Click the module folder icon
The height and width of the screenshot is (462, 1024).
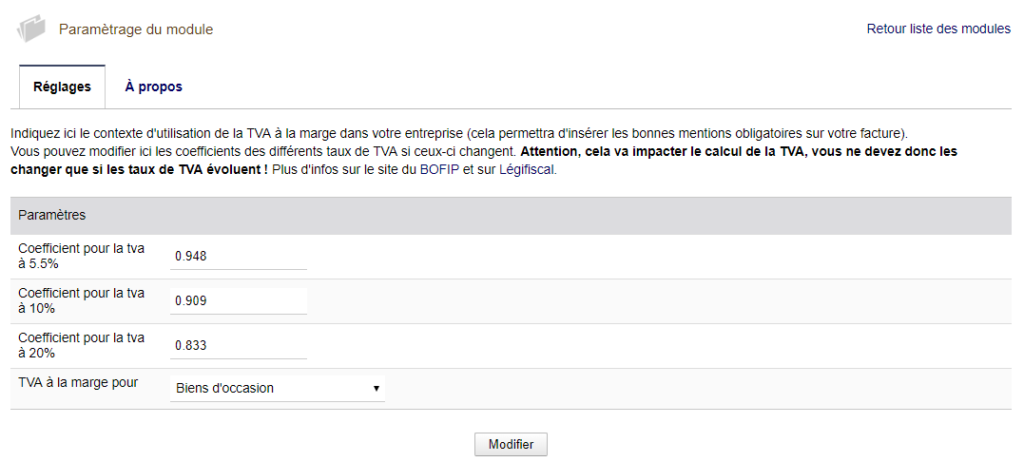pyautogui.click(x=31, y=29)
